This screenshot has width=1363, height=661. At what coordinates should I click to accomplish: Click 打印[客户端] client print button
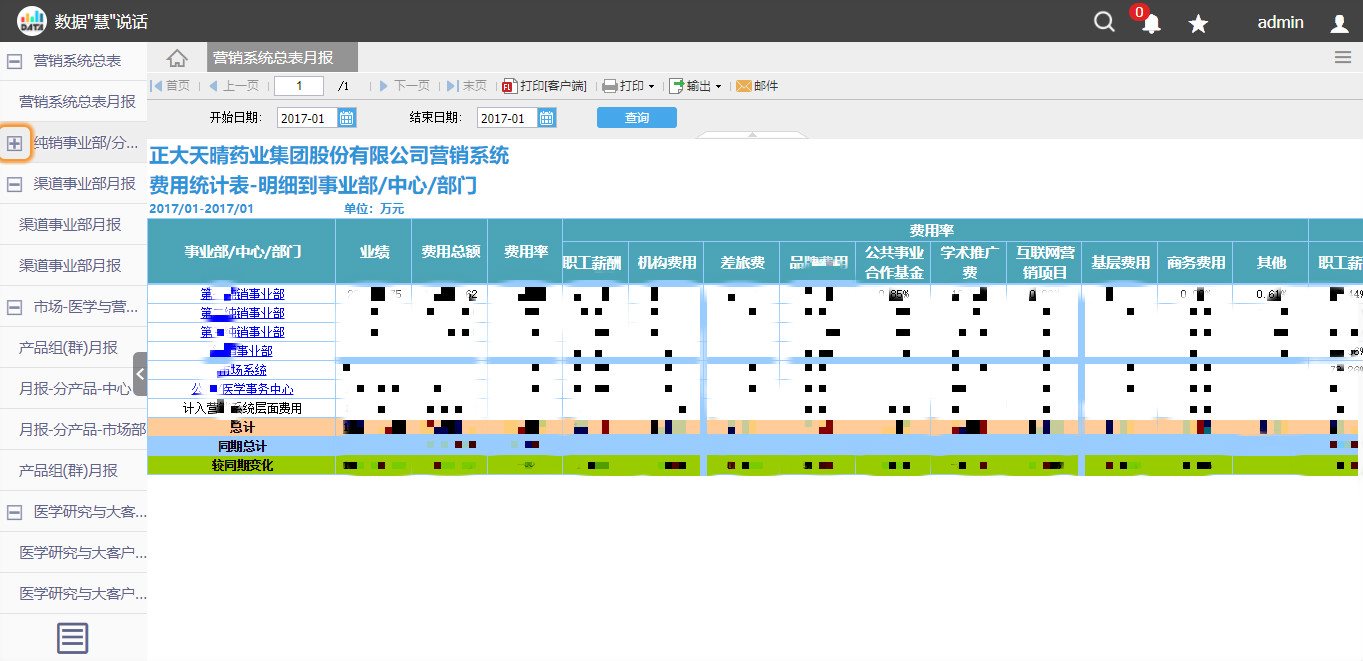click(x=544, y=86)
